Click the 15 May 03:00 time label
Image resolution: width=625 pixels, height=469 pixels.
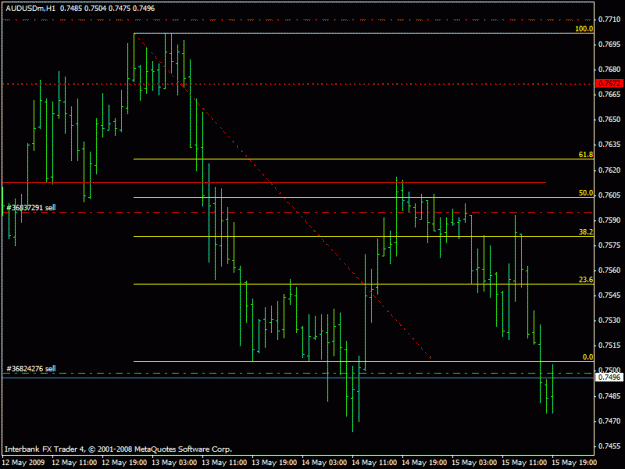(474, 463)
